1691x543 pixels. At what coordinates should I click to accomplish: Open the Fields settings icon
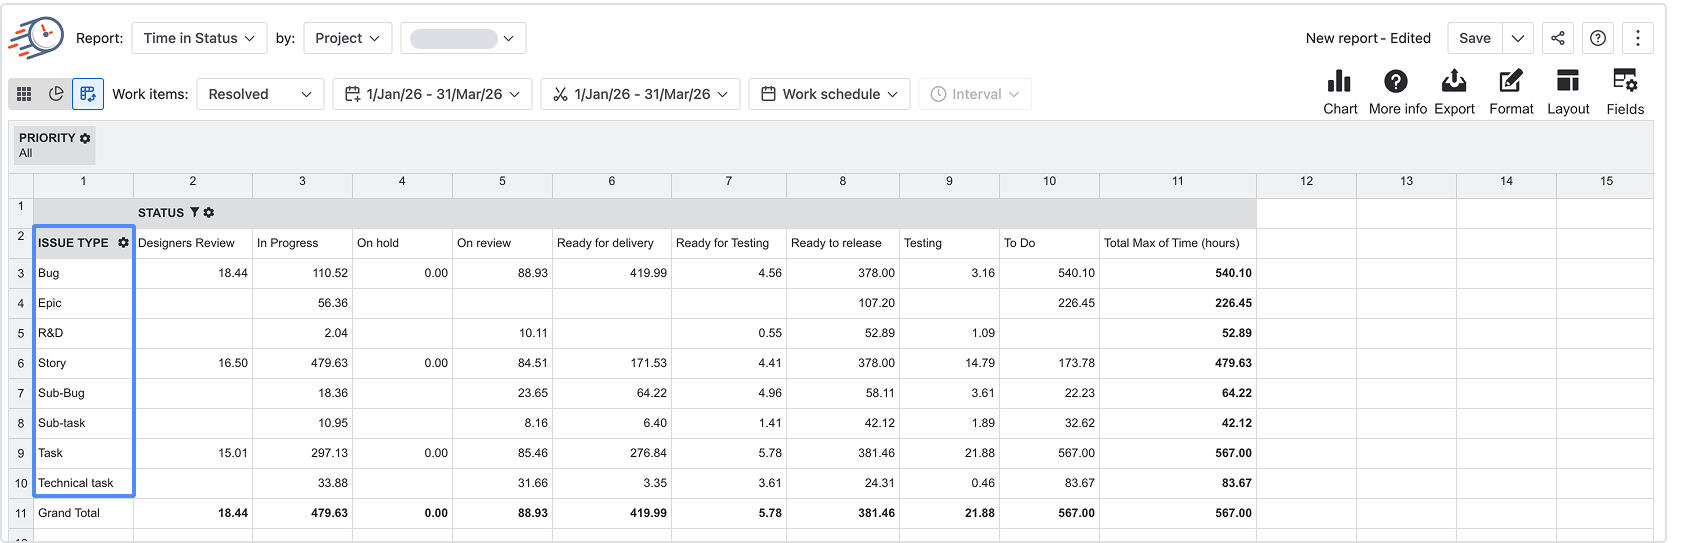click(x=1625, y=81)
